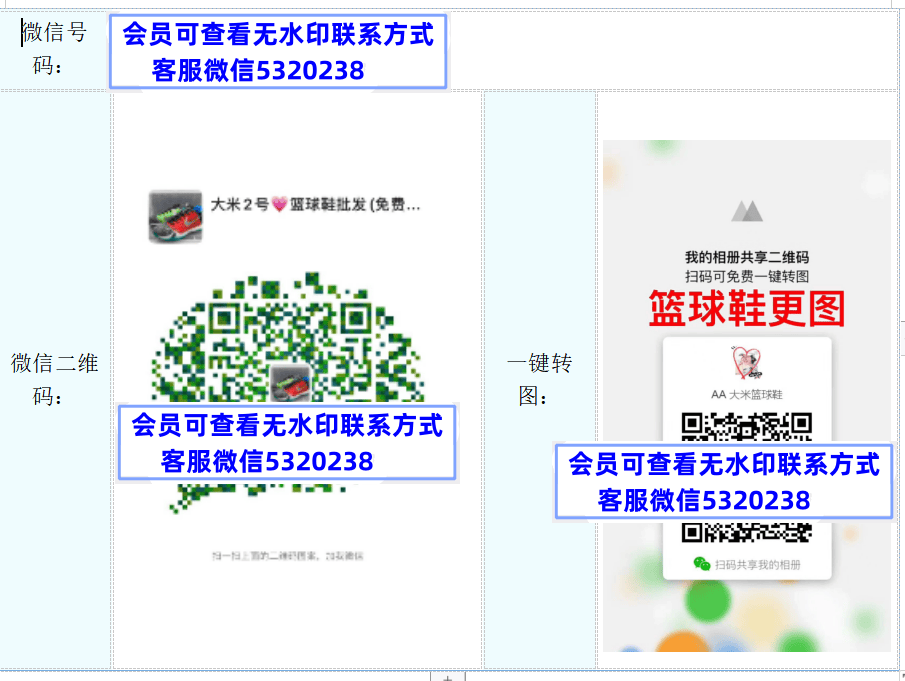905x681 pixels.
Task: Click the black album QR code
Action: [x=747, y=477]
